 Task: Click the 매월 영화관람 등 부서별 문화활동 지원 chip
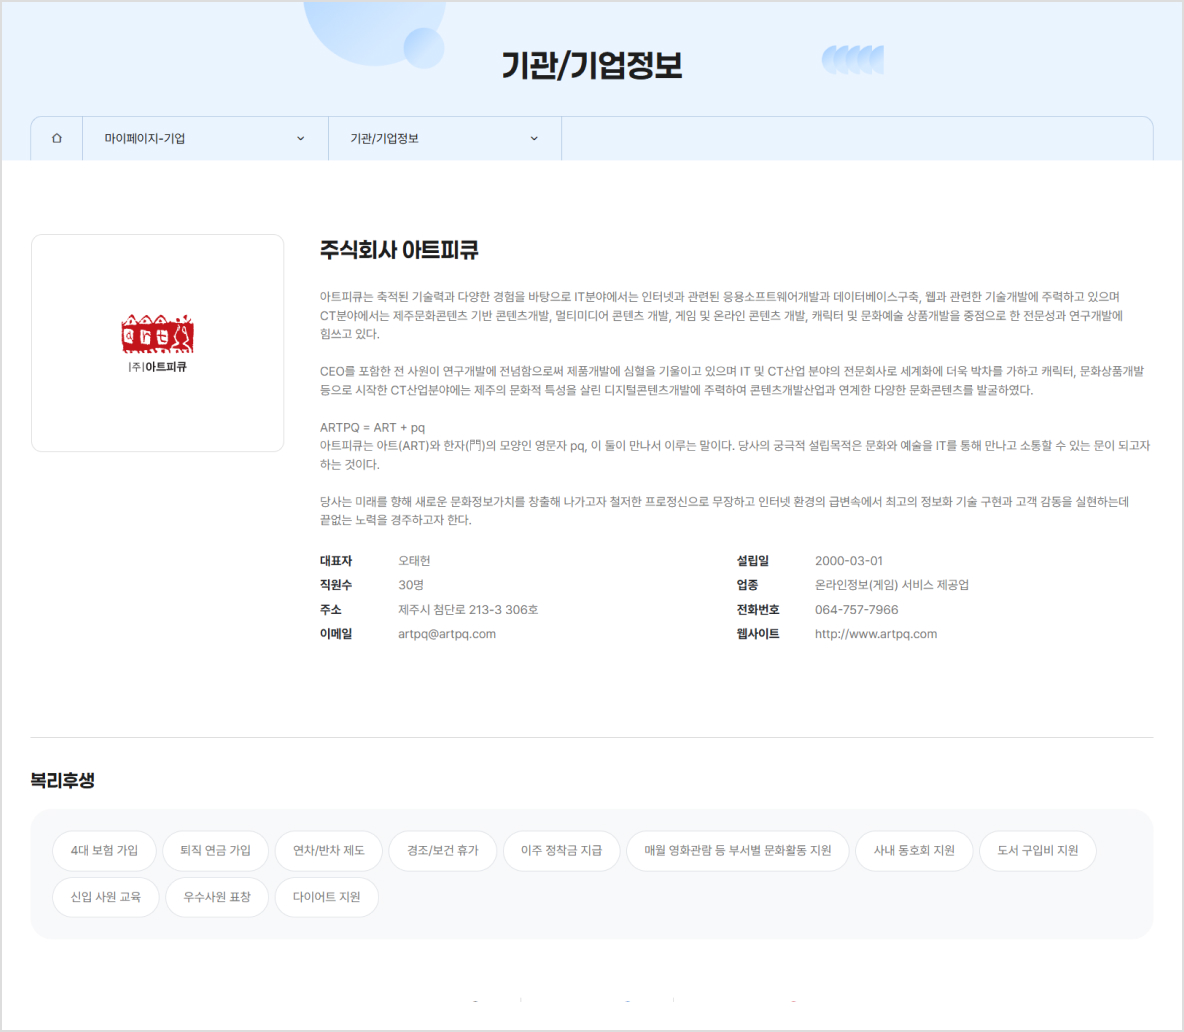pos(738,851)
